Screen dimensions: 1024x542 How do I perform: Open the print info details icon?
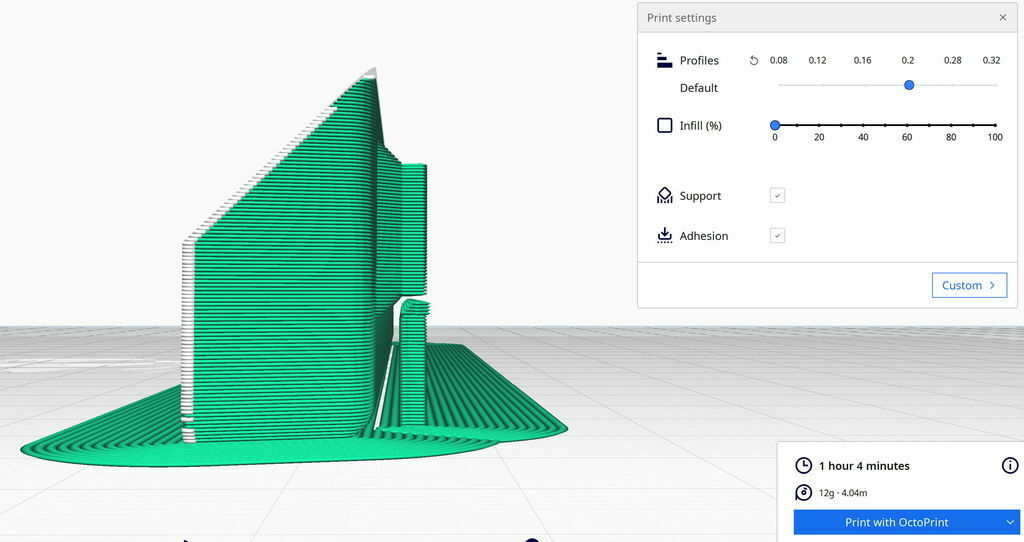pos(1010,466)
